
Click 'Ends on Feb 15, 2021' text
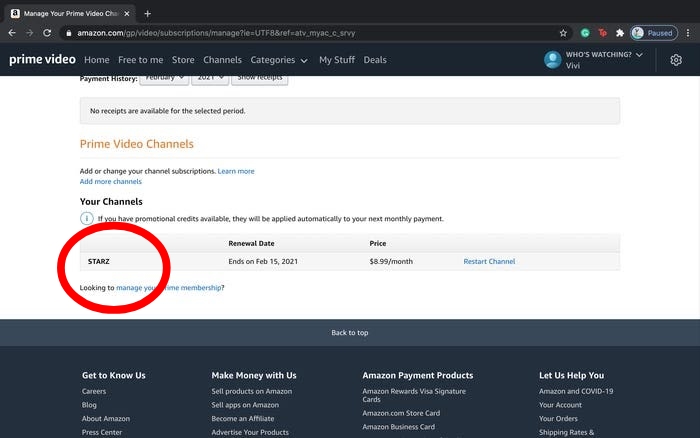263,262
